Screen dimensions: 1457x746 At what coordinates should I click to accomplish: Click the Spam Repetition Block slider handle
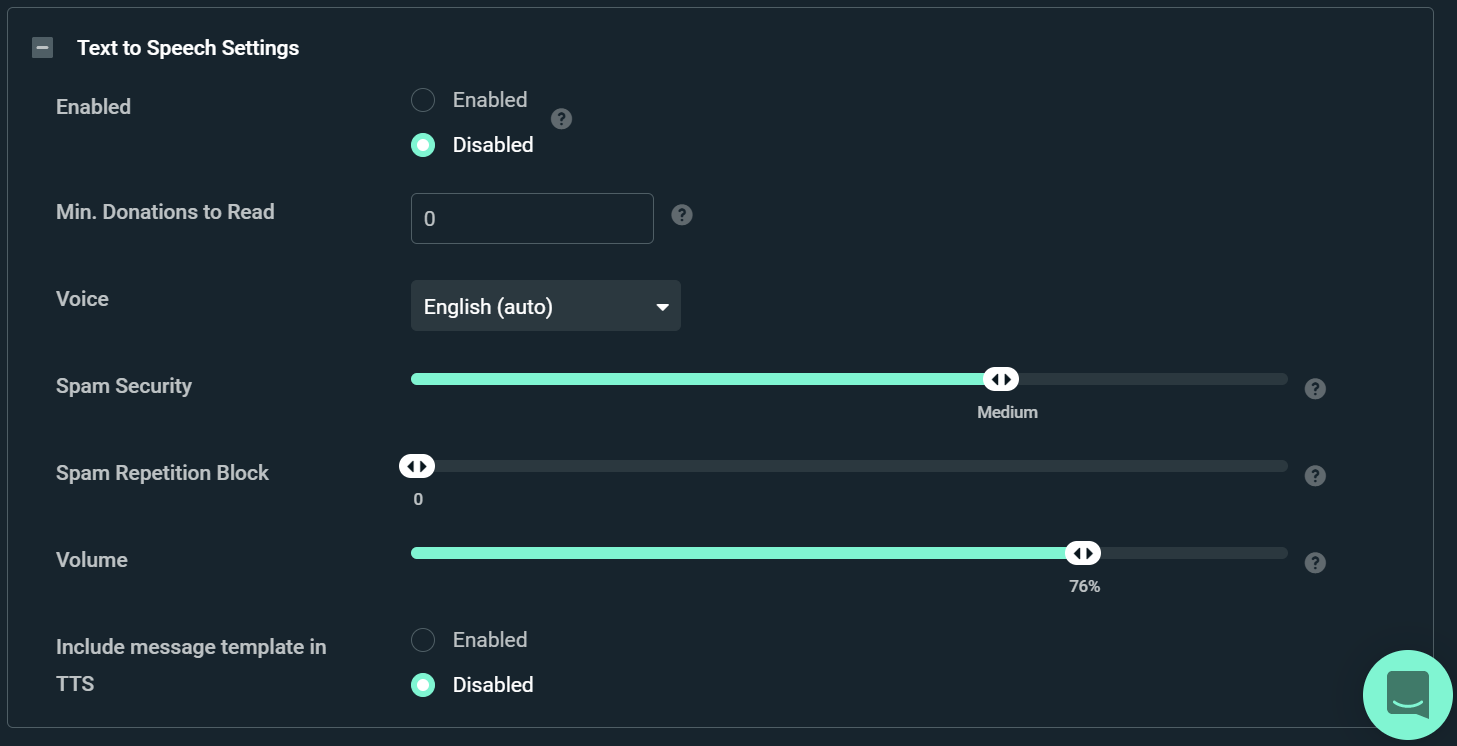pos(416,465)
